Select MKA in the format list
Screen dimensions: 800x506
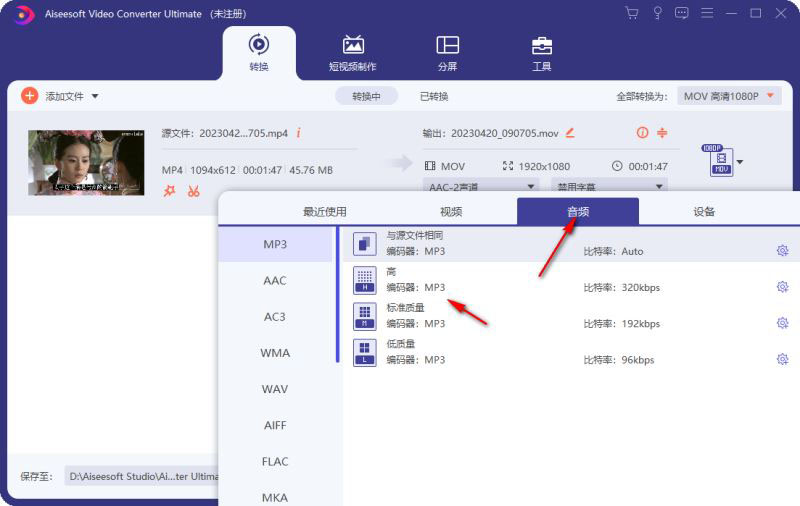tap(275, 496)
